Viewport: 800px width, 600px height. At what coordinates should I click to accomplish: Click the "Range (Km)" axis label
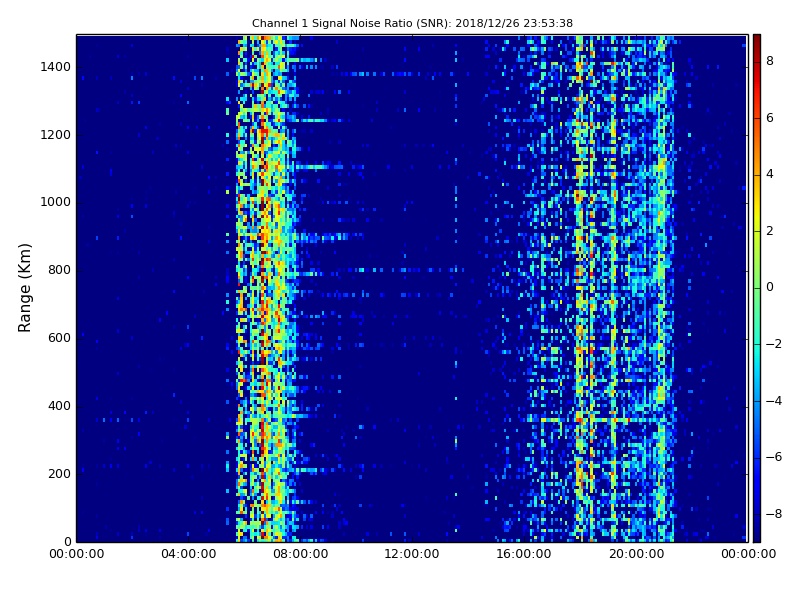click(24, 288)
